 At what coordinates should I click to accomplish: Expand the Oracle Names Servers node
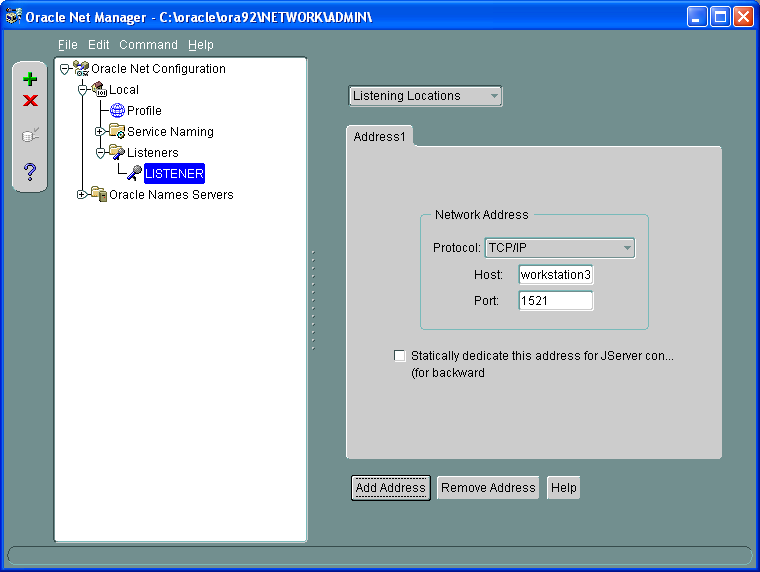click(x=81, y=194)
